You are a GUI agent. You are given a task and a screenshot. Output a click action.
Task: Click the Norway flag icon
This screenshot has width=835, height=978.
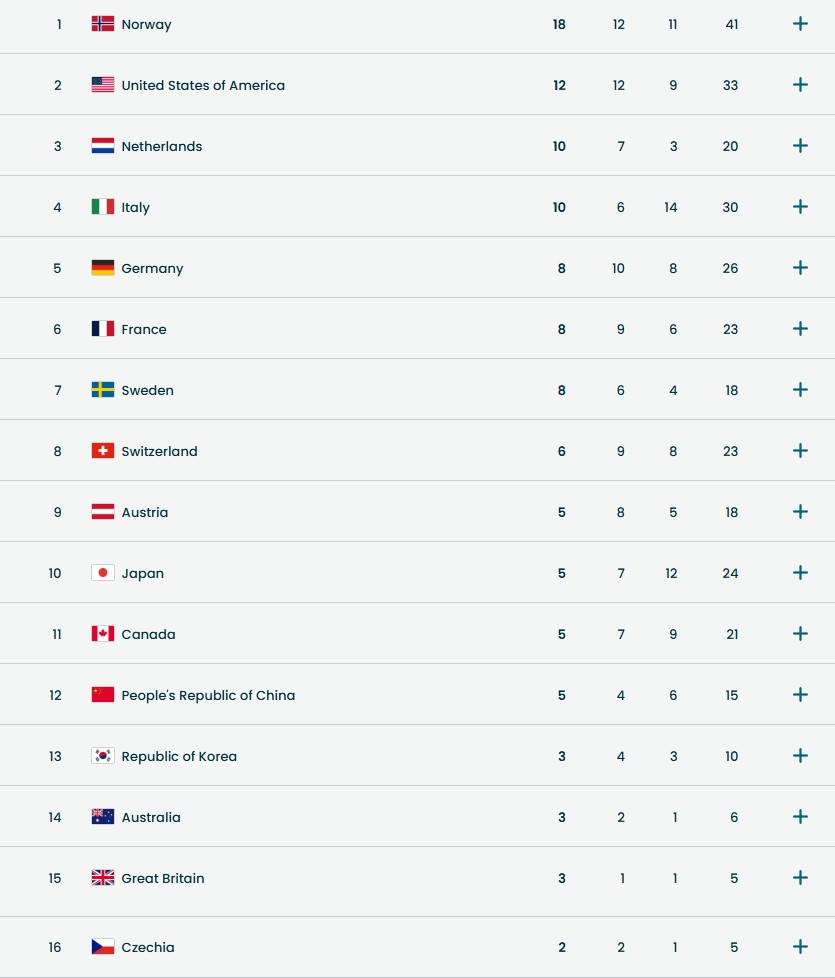103,24
